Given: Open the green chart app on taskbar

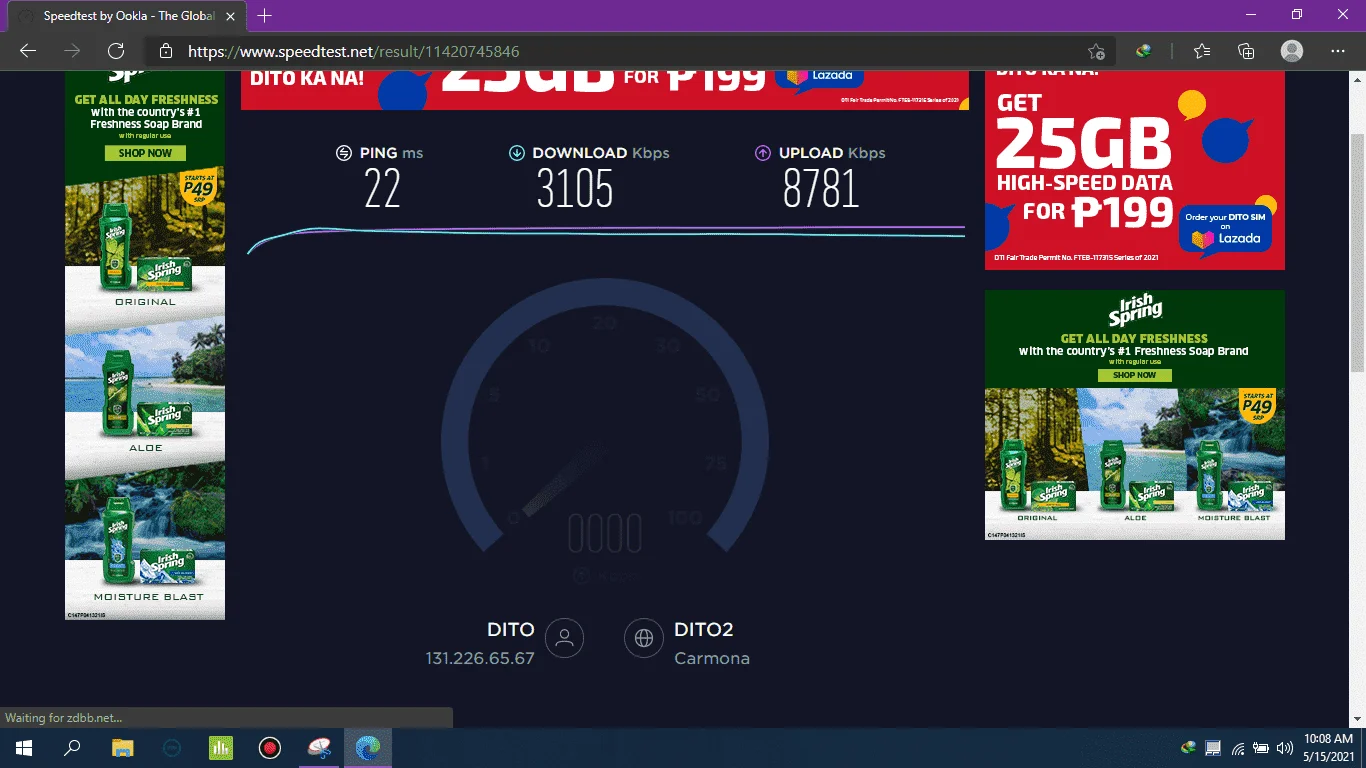Looking at the screenshot, I should click(220, 748).
